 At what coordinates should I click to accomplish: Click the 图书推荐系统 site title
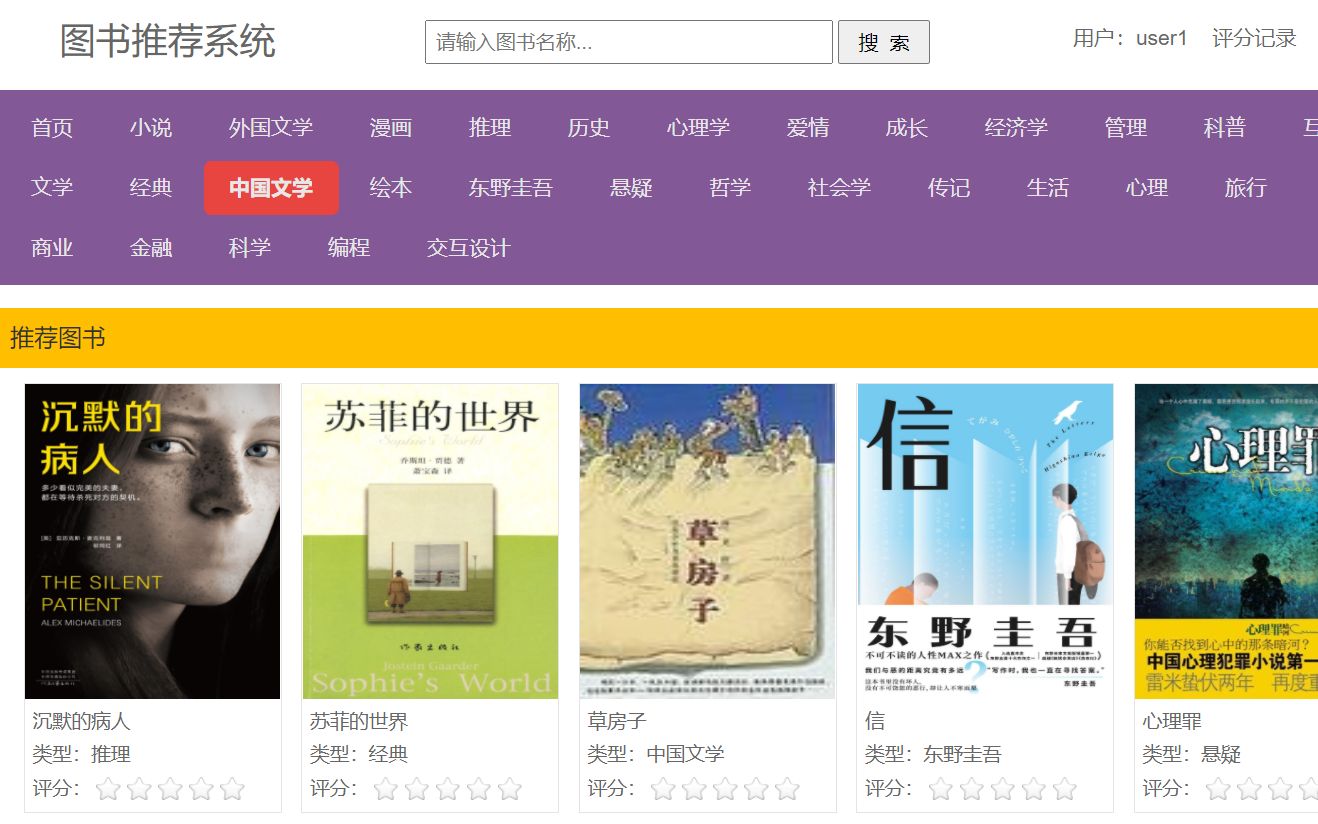click(x=168, y=42)
